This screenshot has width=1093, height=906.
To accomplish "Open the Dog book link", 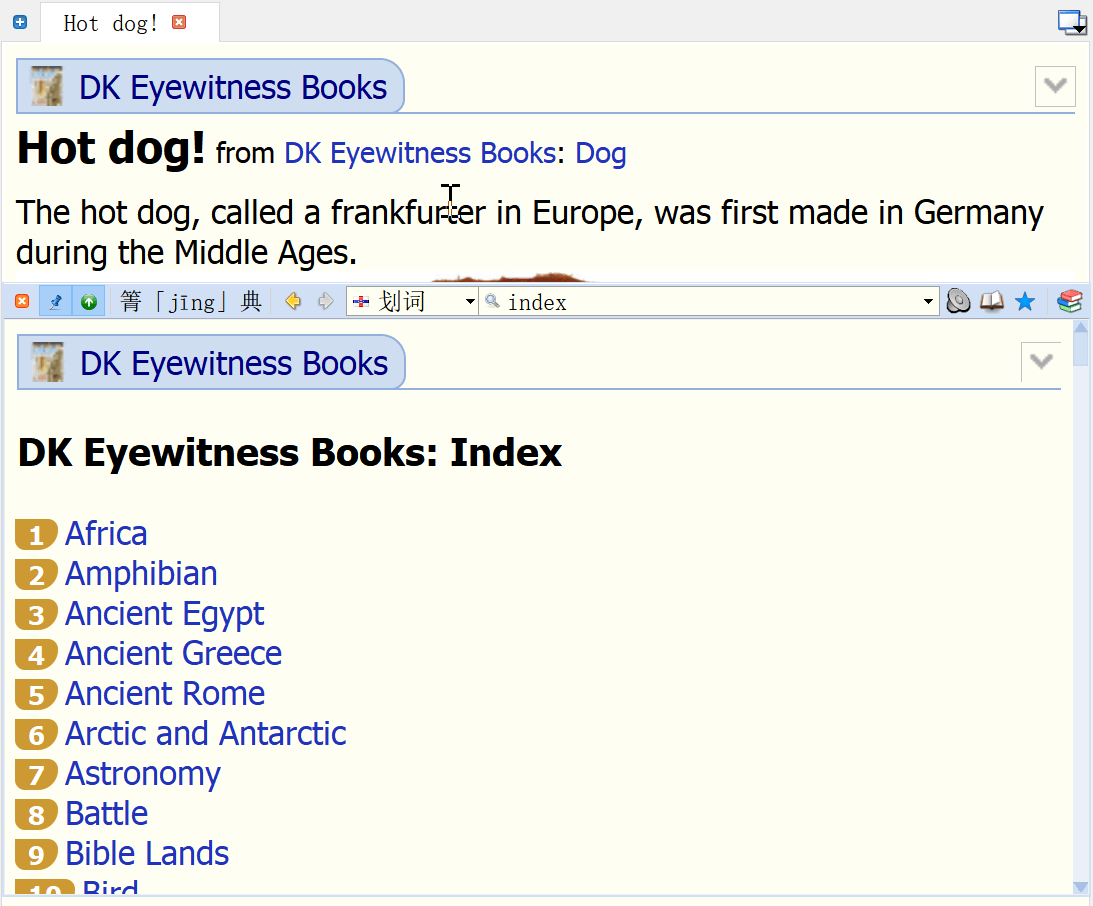I will click(x=600, y=153).
